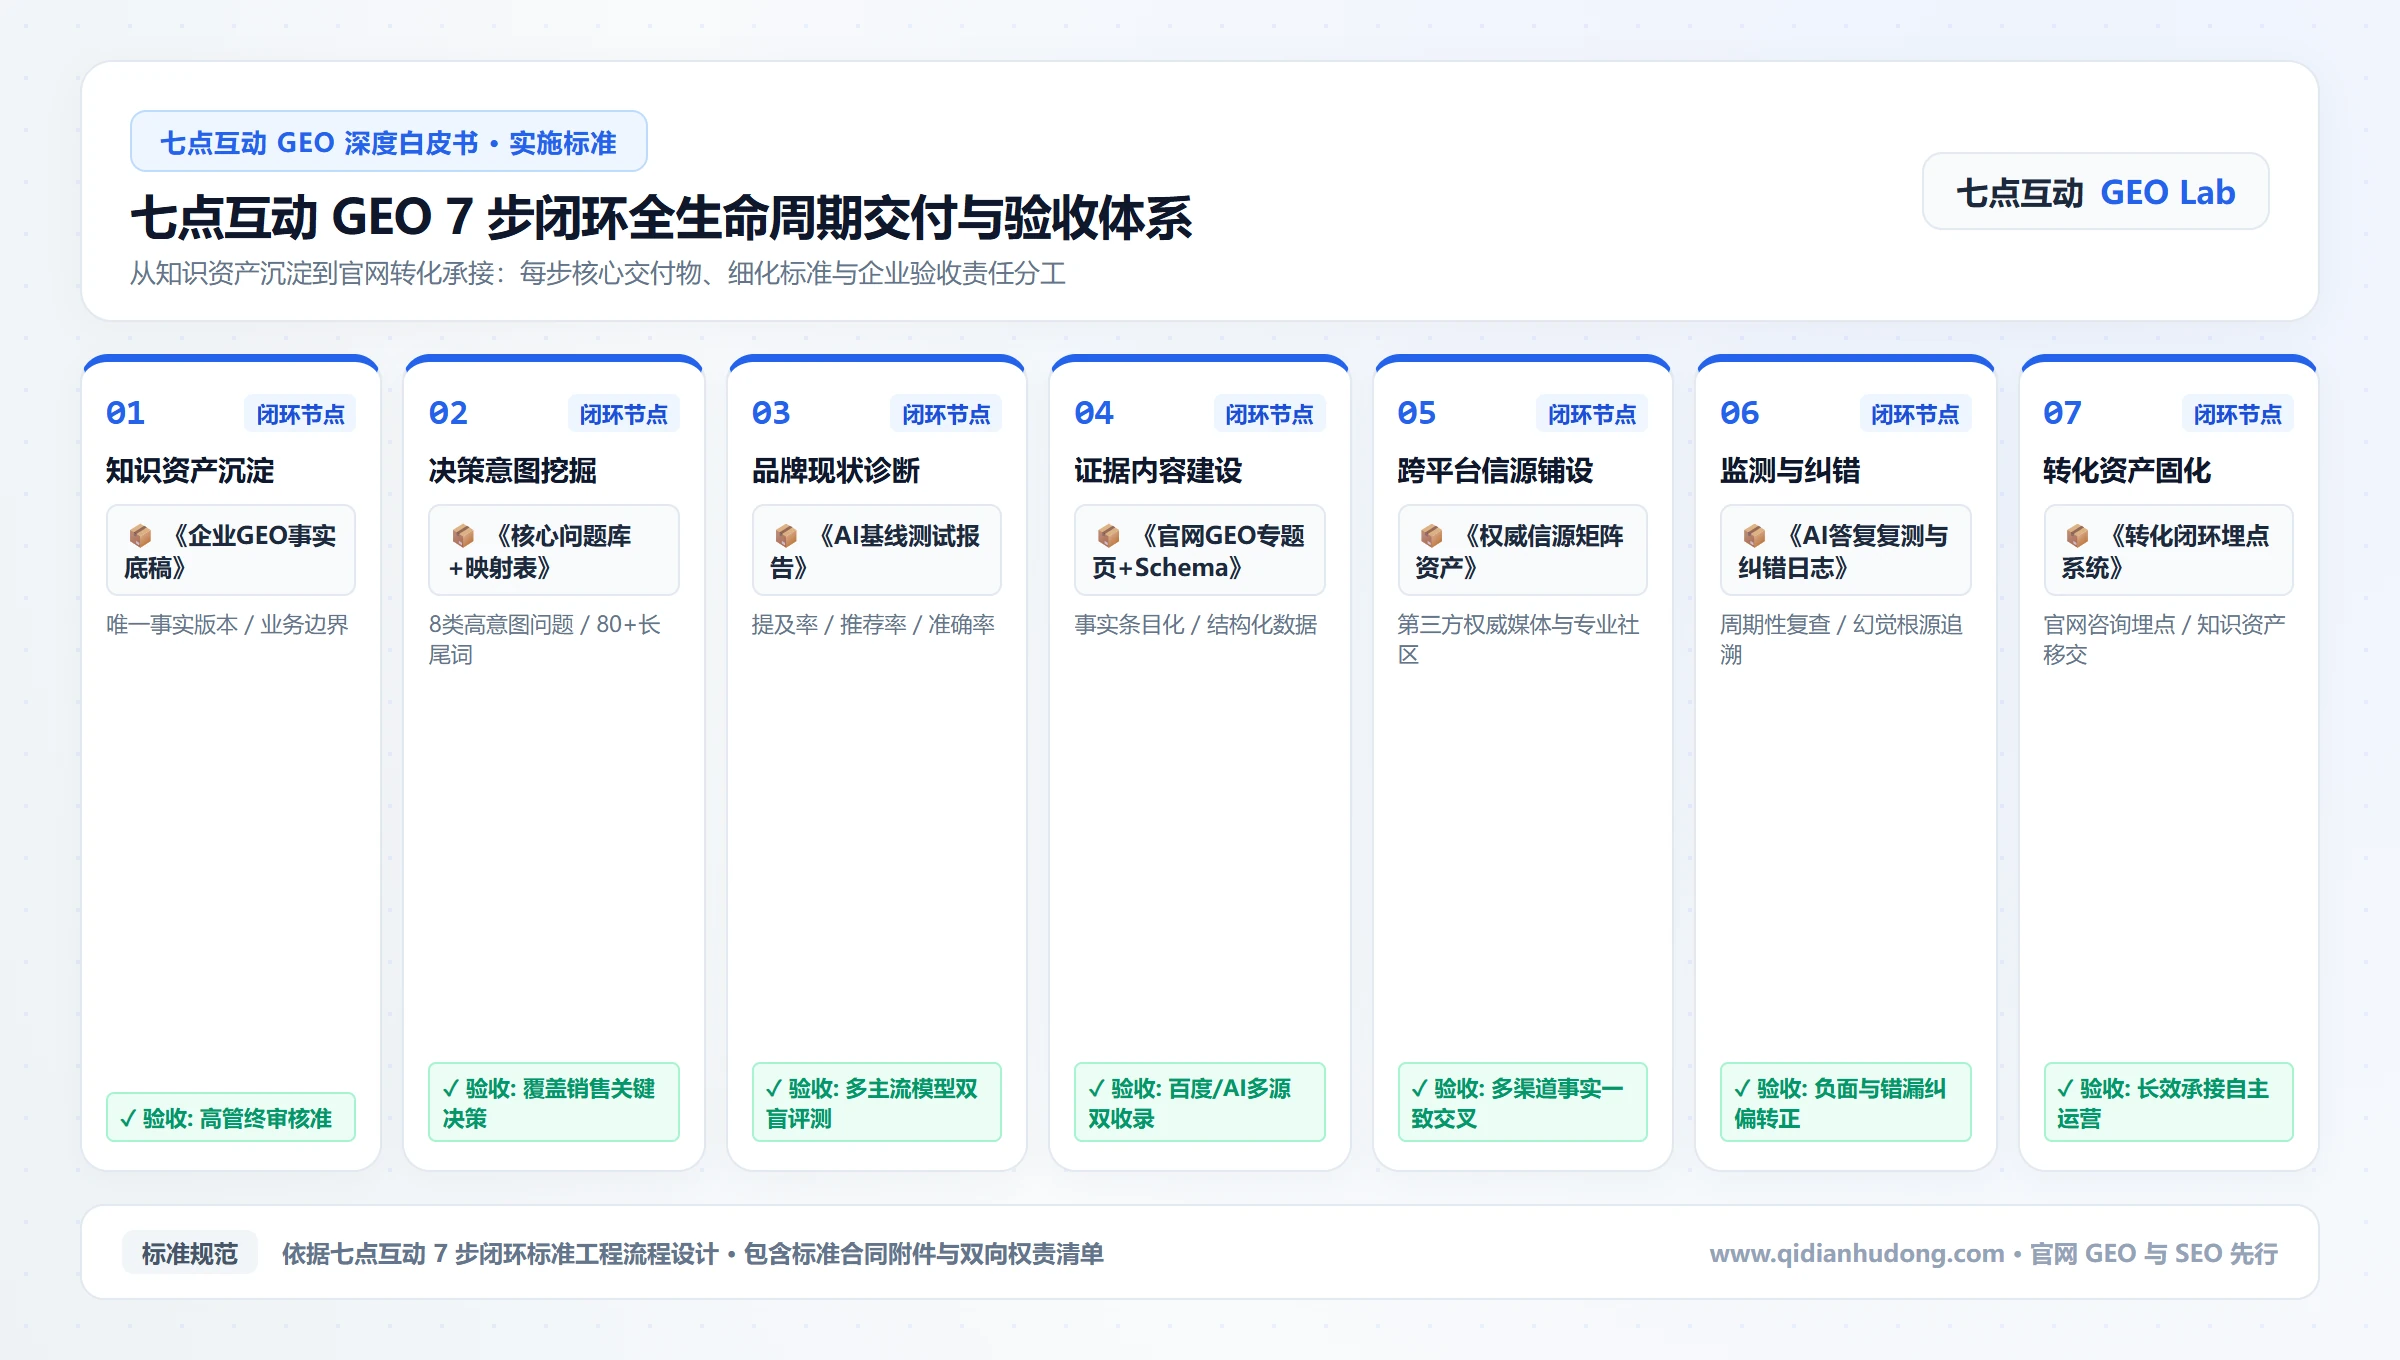The image size is (2400, 1360).
Task: Click the text 提及率 / 推荐率 / 准确率
Action: [873, 625]
